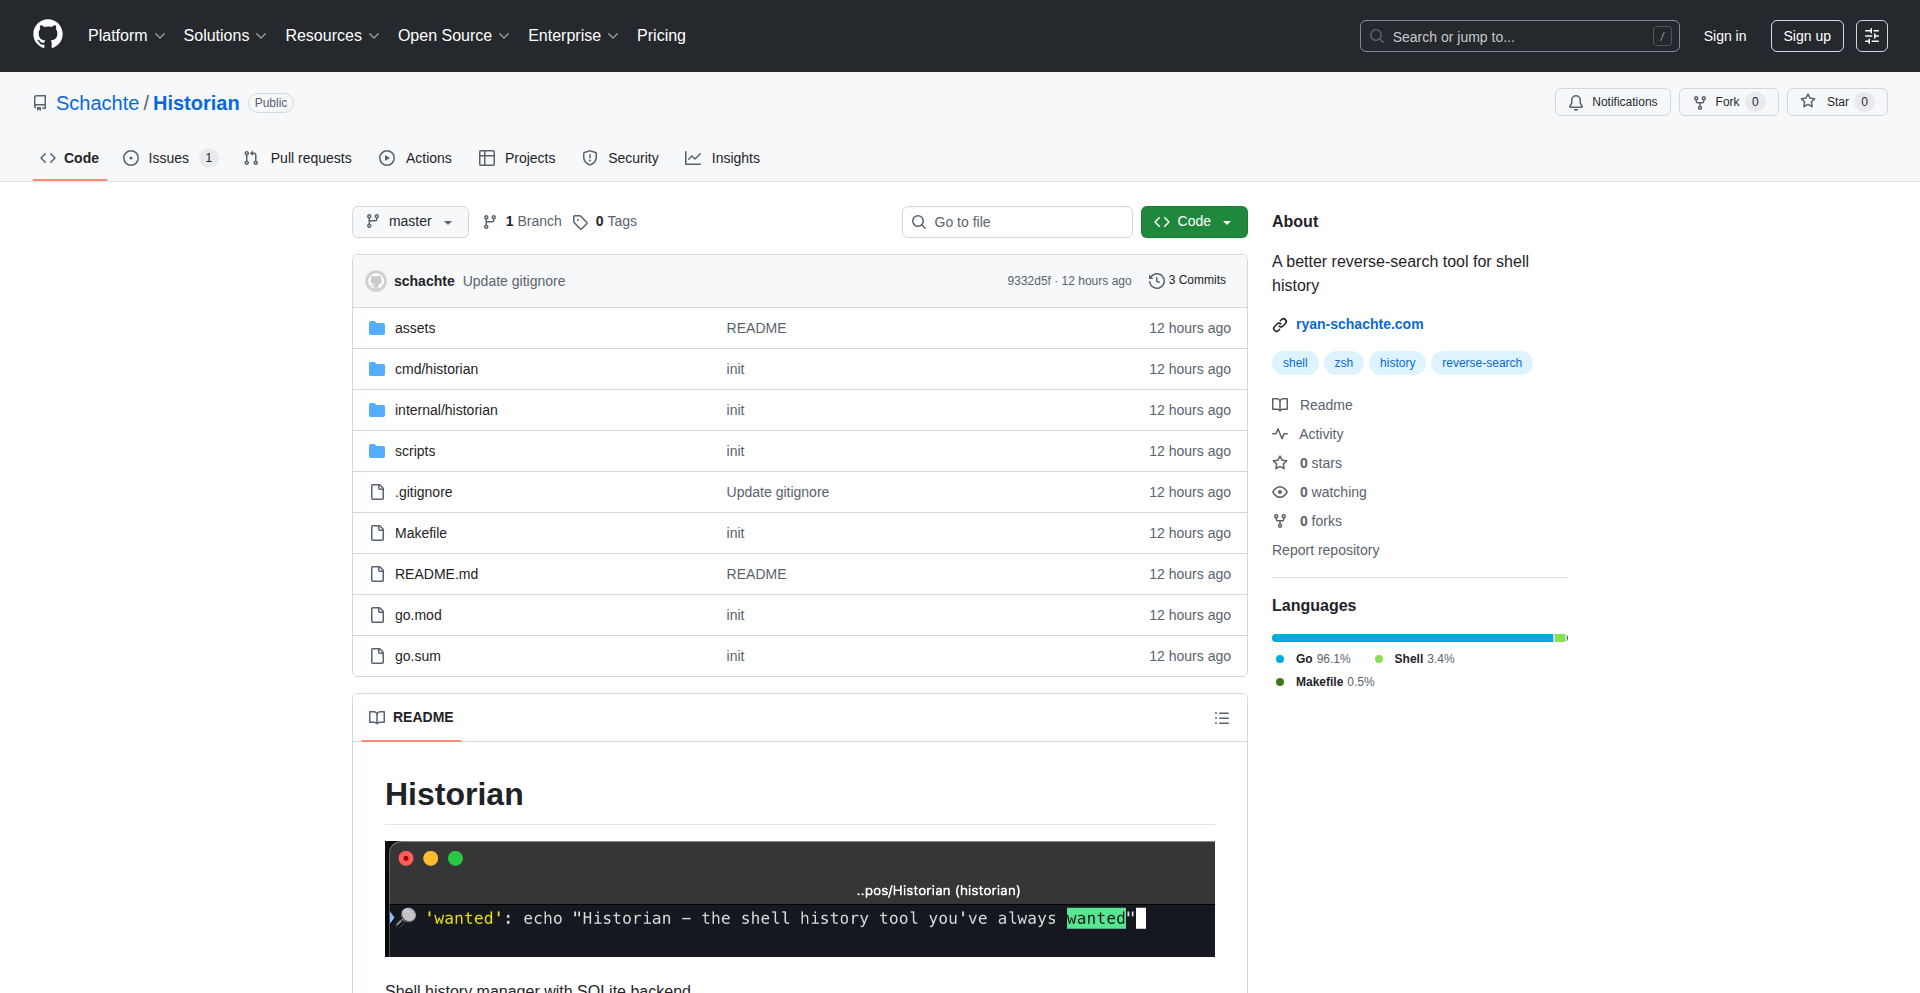Open the scripts folder
1920x993 pixels.
click(x=414, y=451)
